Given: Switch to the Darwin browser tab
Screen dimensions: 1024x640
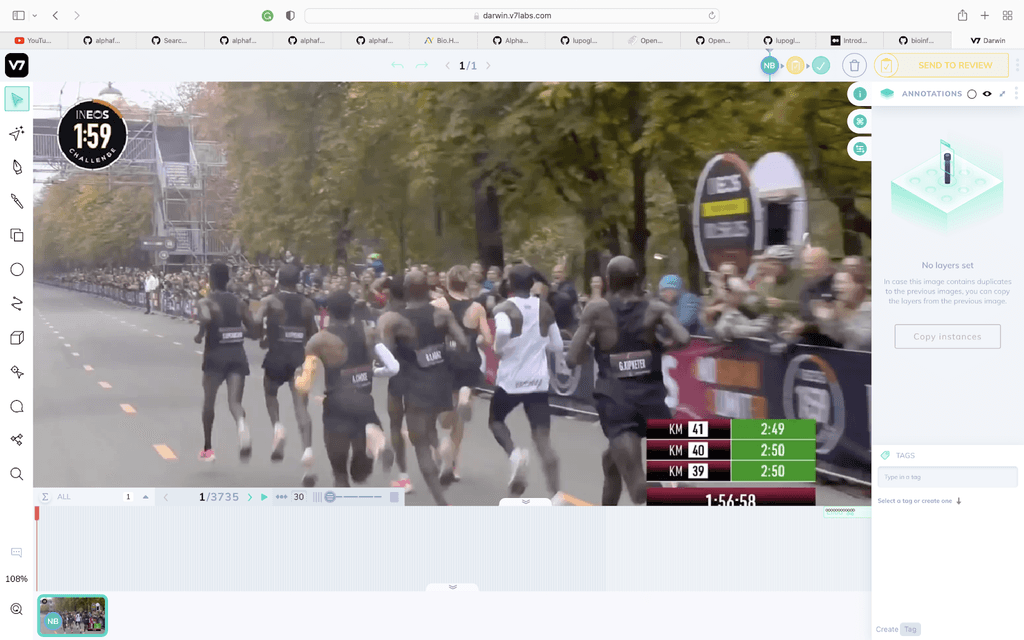Looking at the screenshot, I should (990, 41).
